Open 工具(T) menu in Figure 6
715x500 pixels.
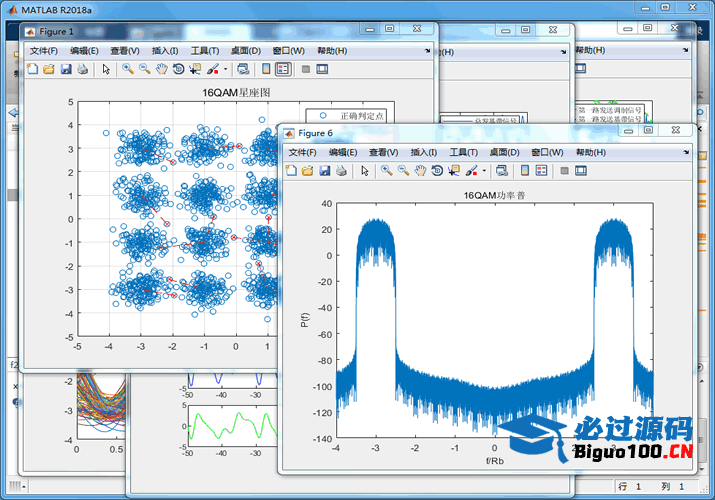464,152
